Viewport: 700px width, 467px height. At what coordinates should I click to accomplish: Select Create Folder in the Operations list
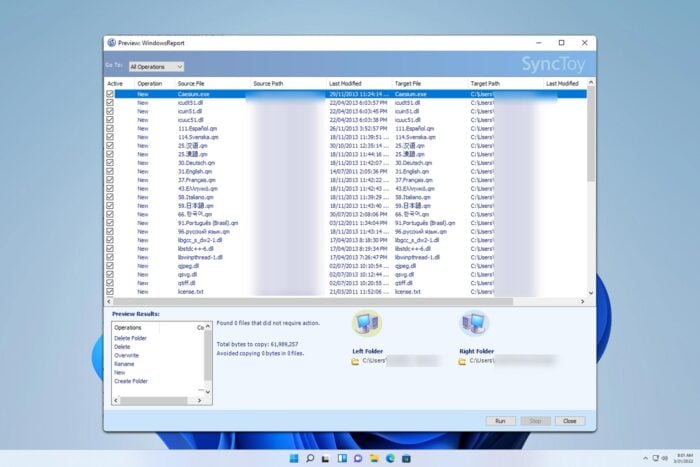coord(130,381)
